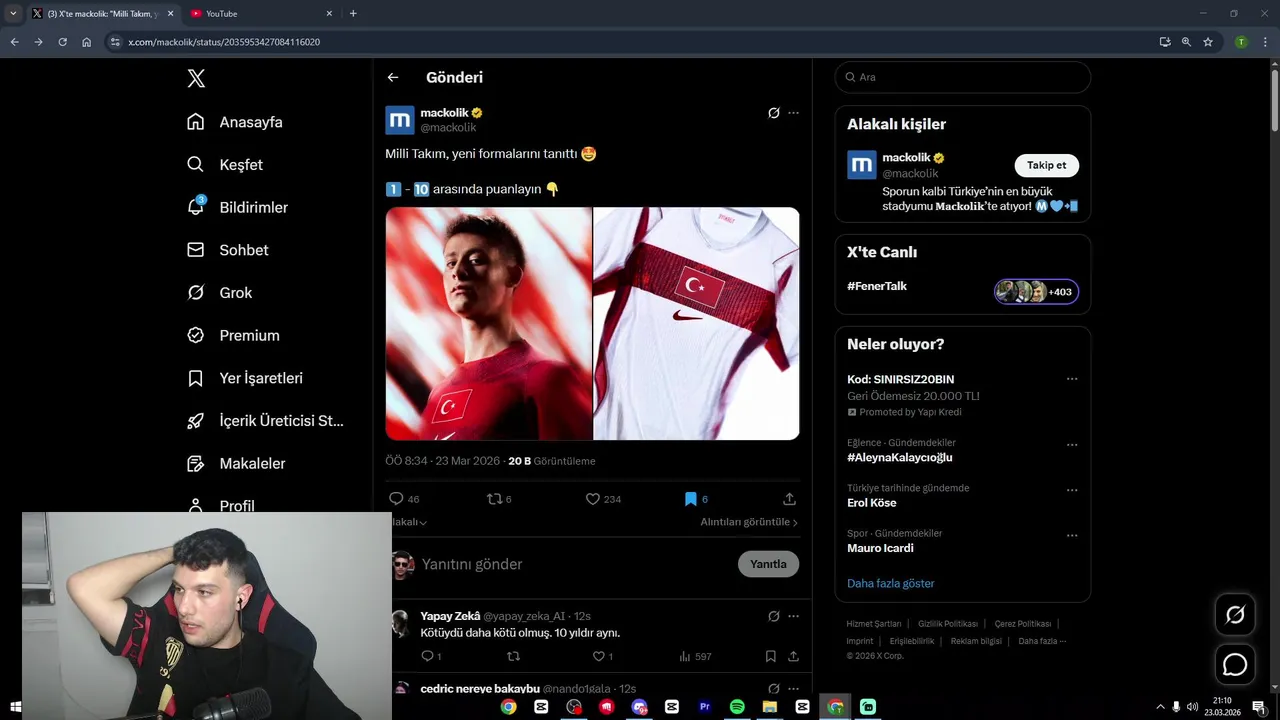This screenshot has width=1280, height=720.
Task: Open a new browser tab
Action: pyautogui.click(x=353, y=14)
